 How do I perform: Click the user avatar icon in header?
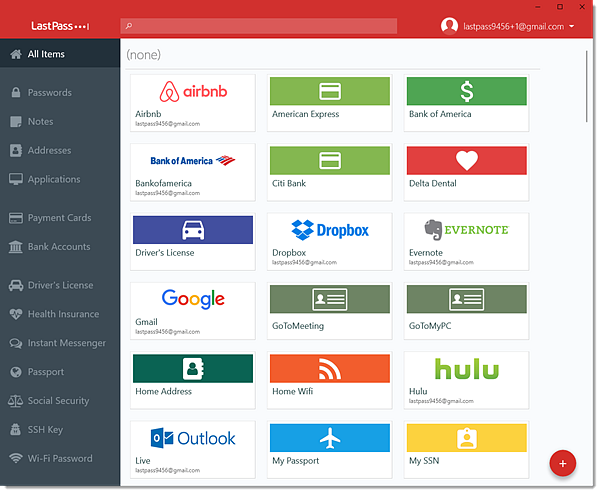tap(449, 26)
